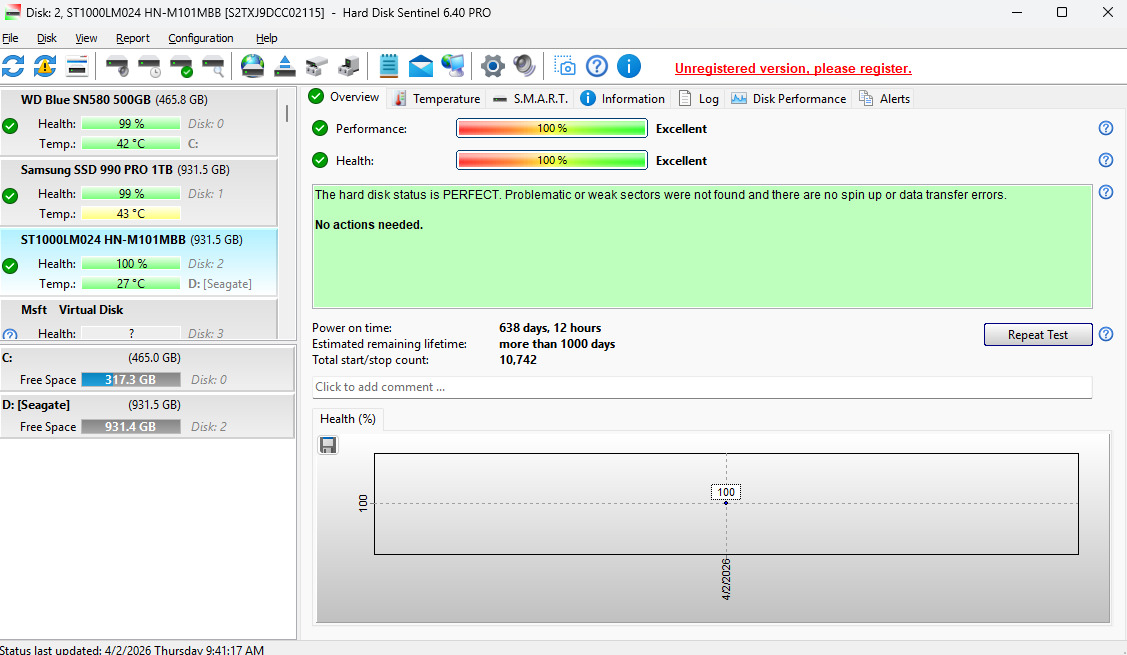
Task: Switch to the Alerts tab
Action: coord(884,99)
